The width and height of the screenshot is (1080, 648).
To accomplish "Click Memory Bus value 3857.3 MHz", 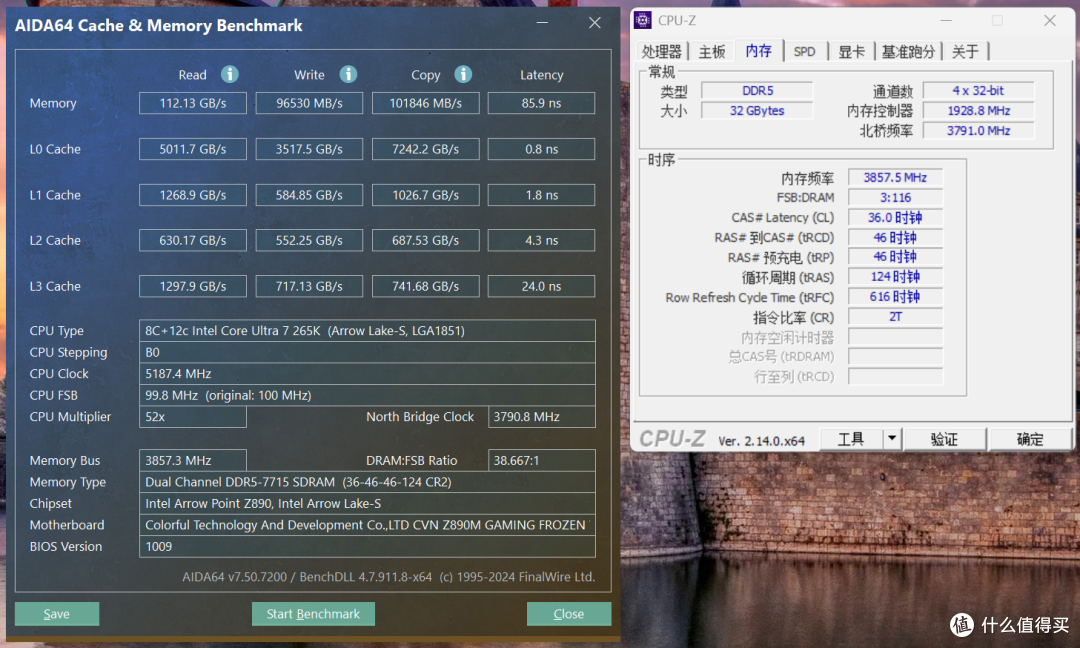I will (x=193, y=460).
